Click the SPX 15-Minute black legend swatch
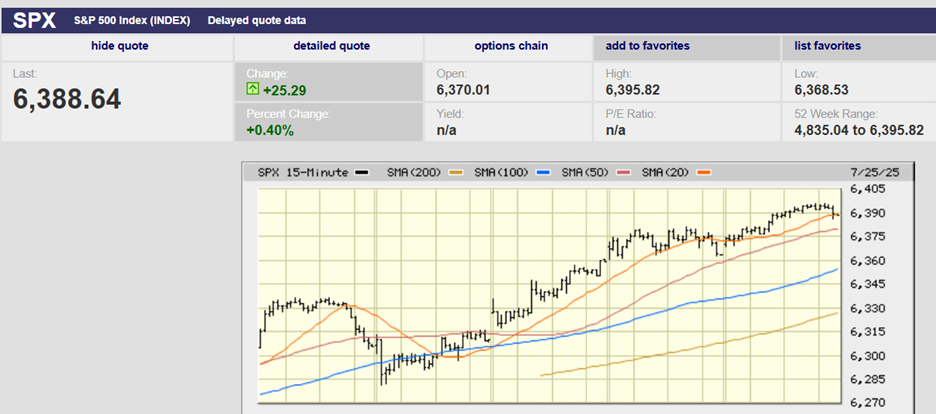Screen dimensions: 936x414 pos(361,173)
